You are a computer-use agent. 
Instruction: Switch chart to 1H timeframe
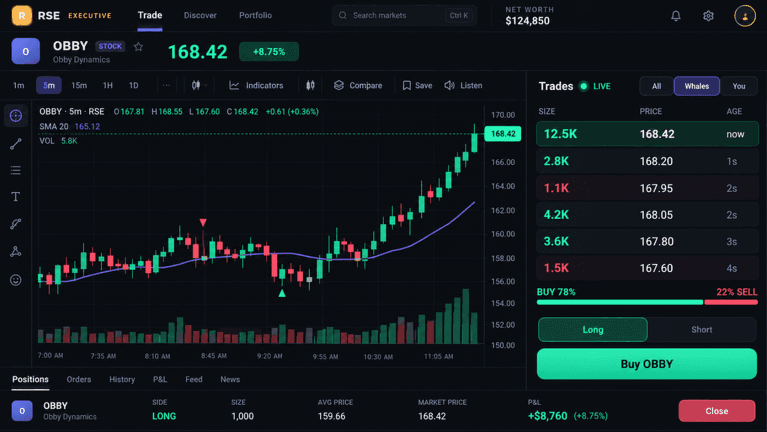[x=108, y=85]
